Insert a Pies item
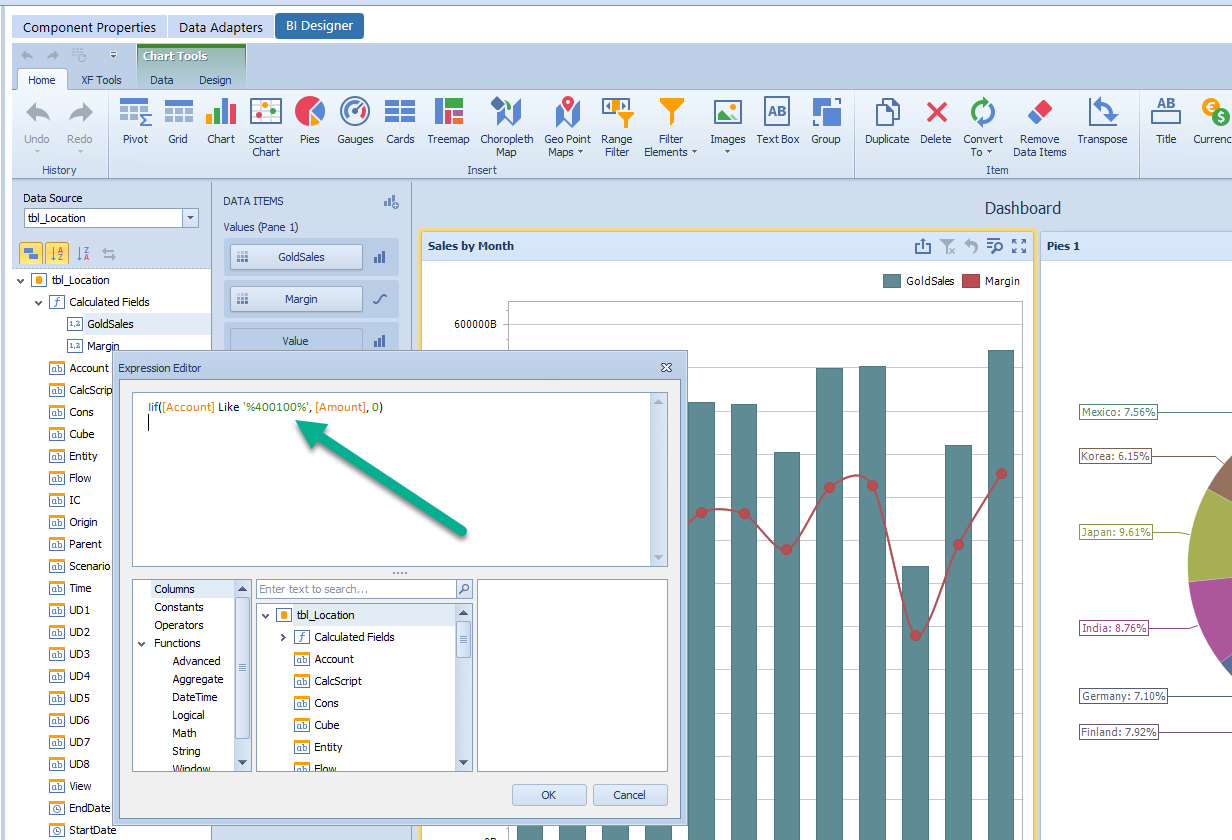Viewport: 1232px width, 840px height. coord(310,120)
